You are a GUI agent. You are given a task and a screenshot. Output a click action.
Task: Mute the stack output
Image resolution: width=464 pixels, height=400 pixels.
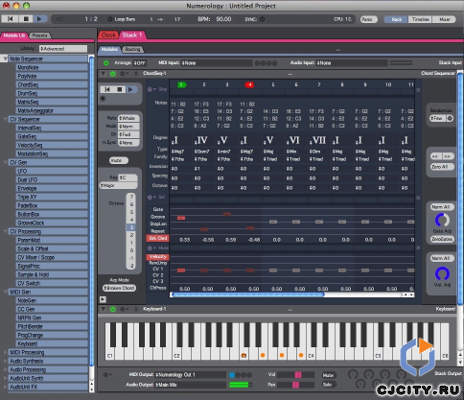328,375
